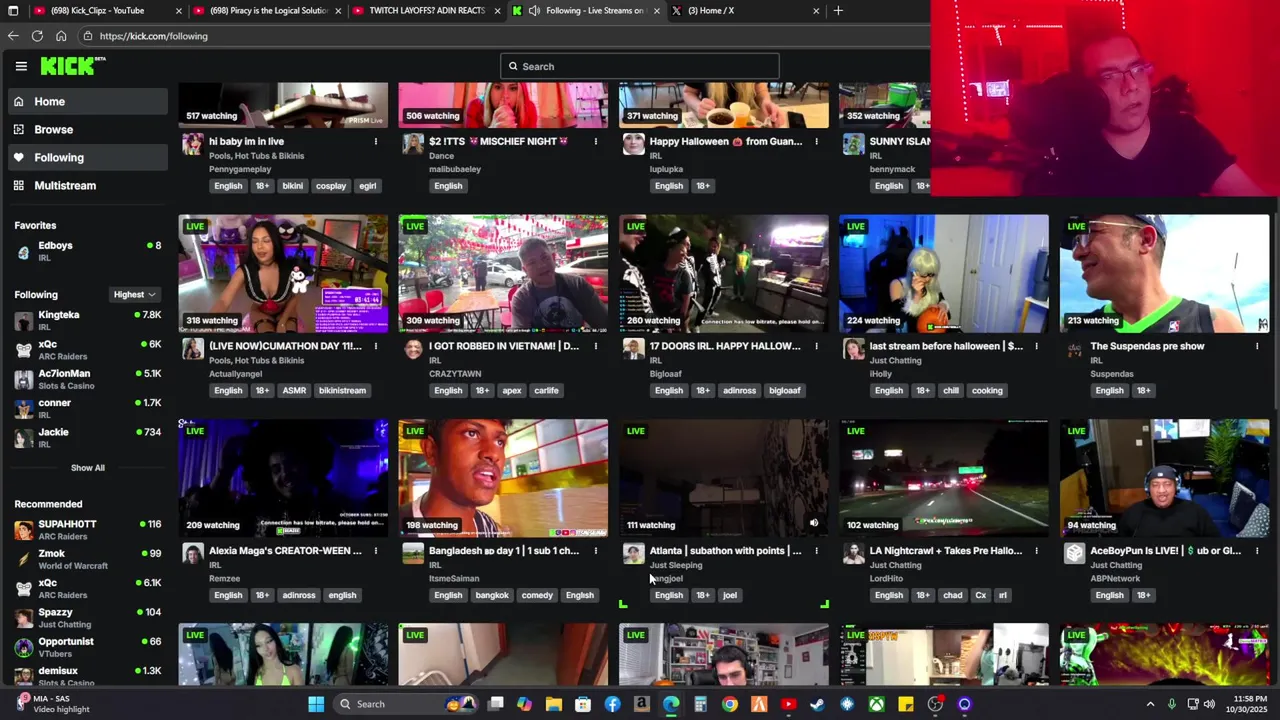Image resolution: width=1280 pixels, height=720 pixels.
Task: Open Opportunist recommended channel
Action: click(87, 647)
